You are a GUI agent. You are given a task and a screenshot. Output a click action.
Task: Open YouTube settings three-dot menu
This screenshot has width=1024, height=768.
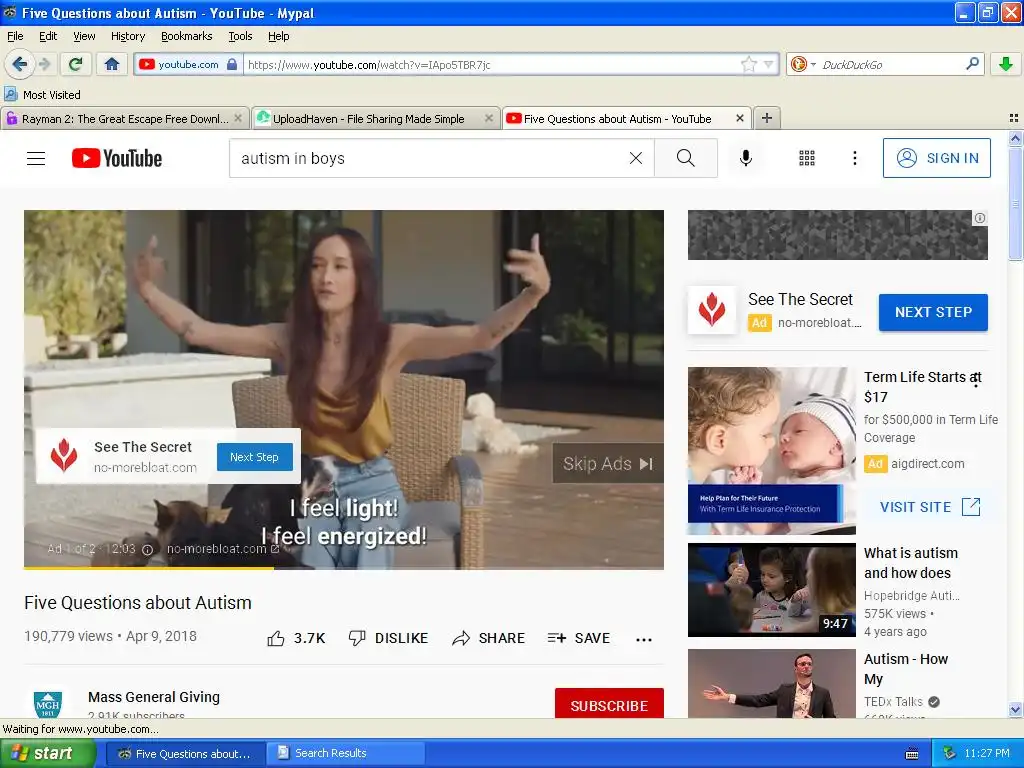(x=855, y=158)
